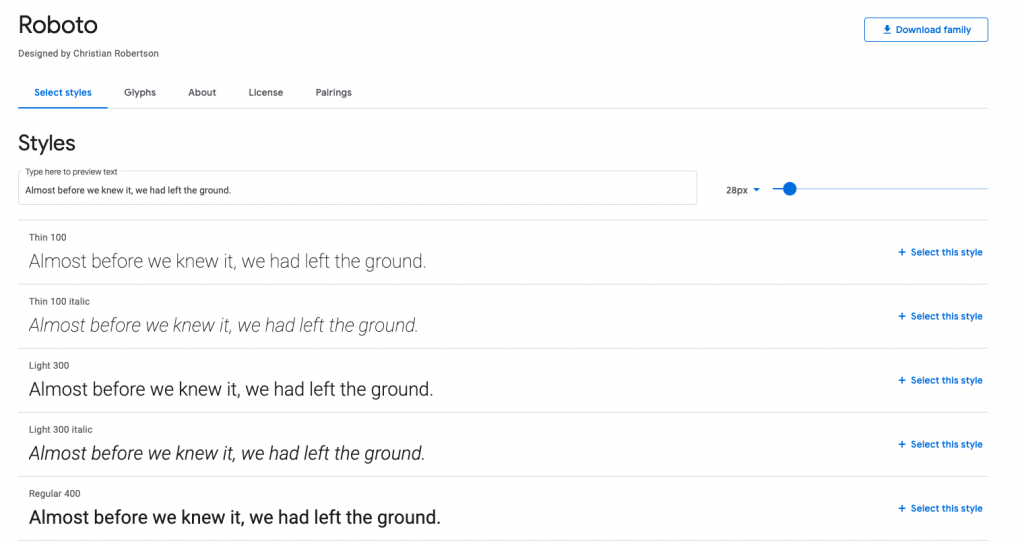The image size is (1024, 544).
Task: Click the plus icon for Thin 100 italic
Action: coord(902,317)
